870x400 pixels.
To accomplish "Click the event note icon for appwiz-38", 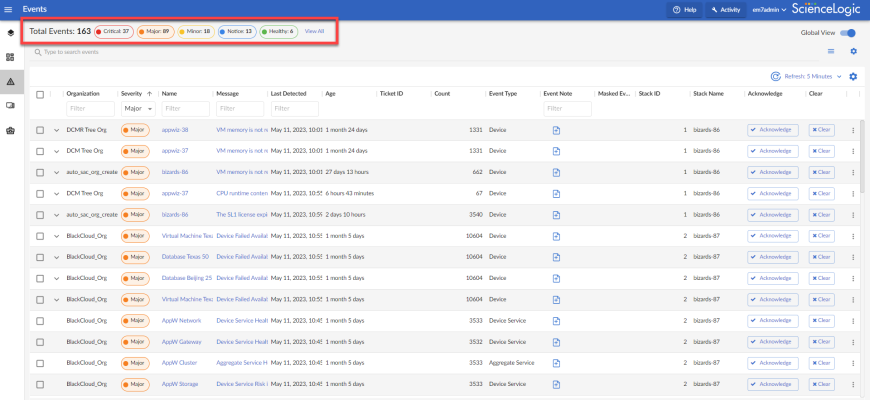I will click(556, 130).
